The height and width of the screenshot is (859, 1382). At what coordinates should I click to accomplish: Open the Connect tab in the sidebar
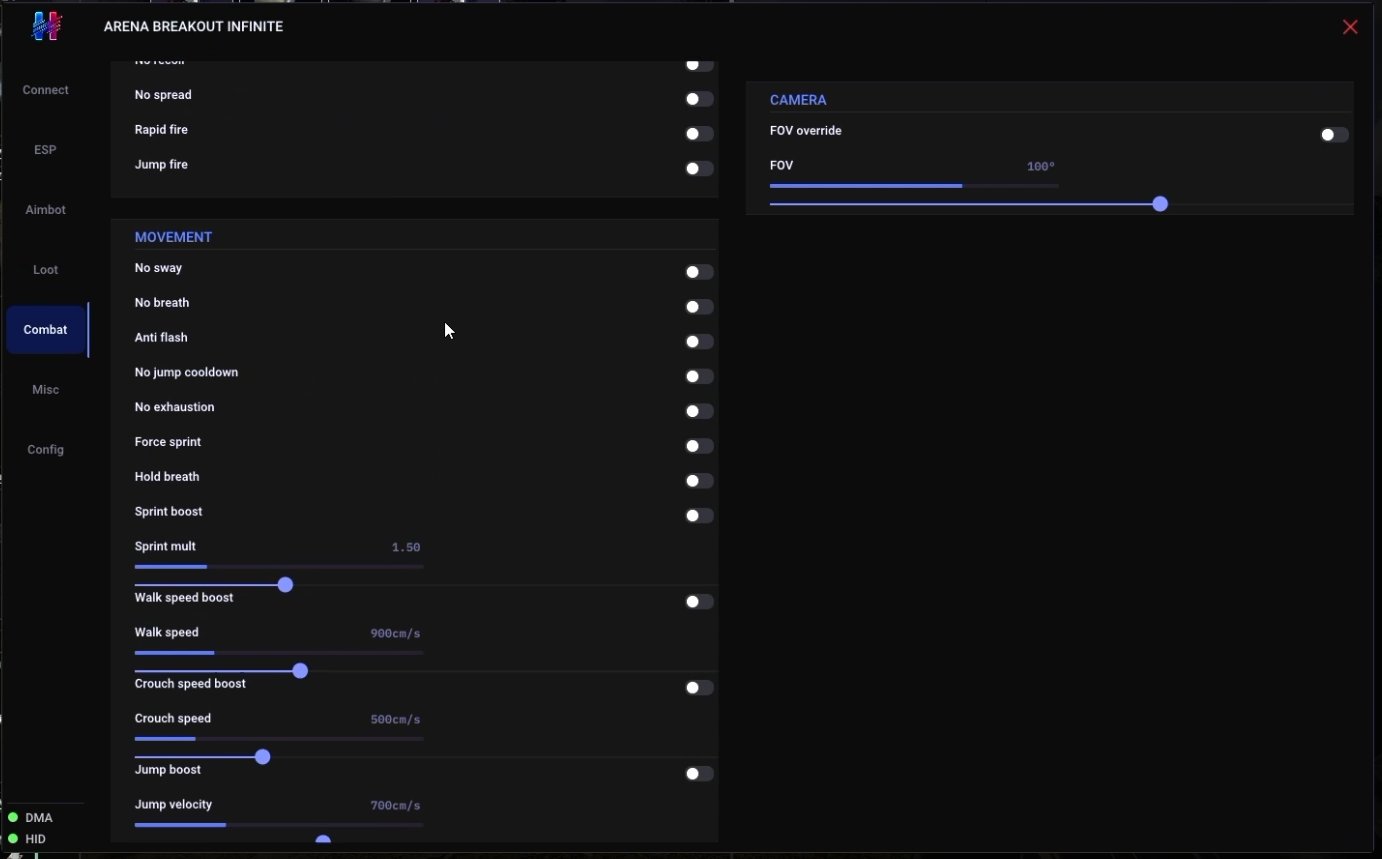(46, 90)
